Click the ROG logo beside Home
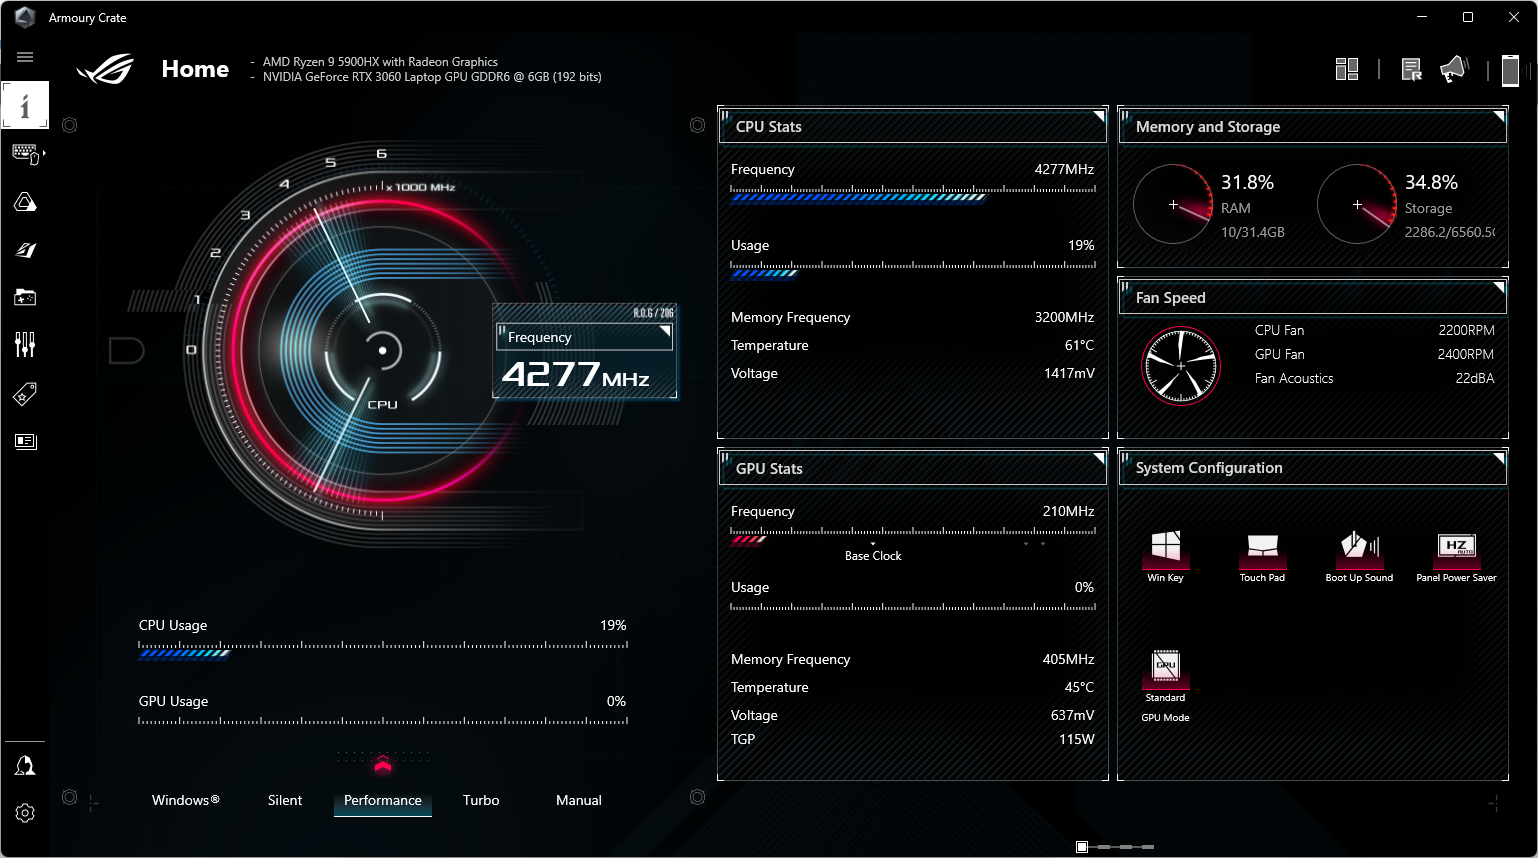This screenshot has height=858, width=1538. [105, 69]
